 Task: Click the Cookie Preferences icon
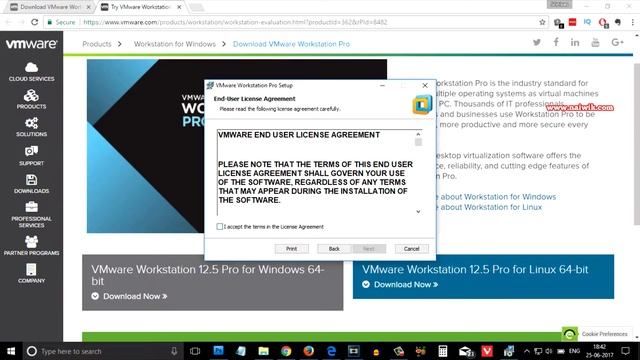pyautogui.click(x=569, y=334)
